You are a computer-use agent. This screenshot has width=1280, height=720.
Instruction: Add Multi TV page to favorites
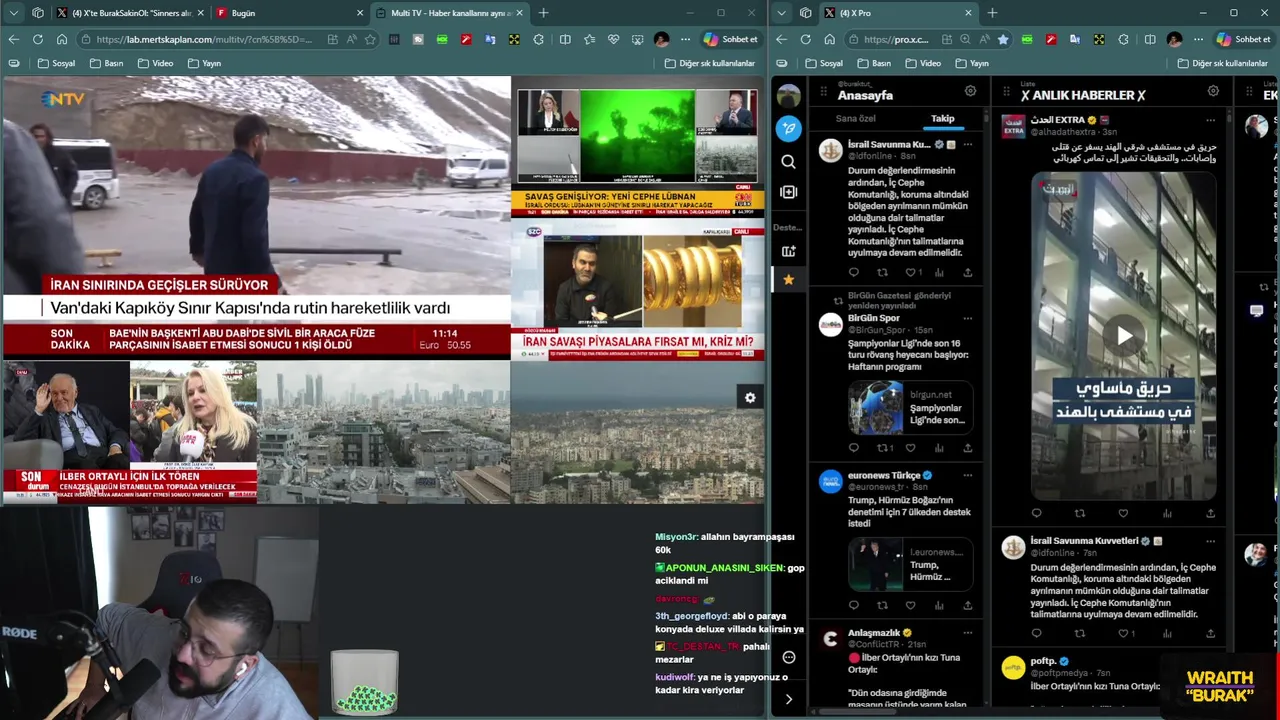pyautogui.click(x=370, y=39)
